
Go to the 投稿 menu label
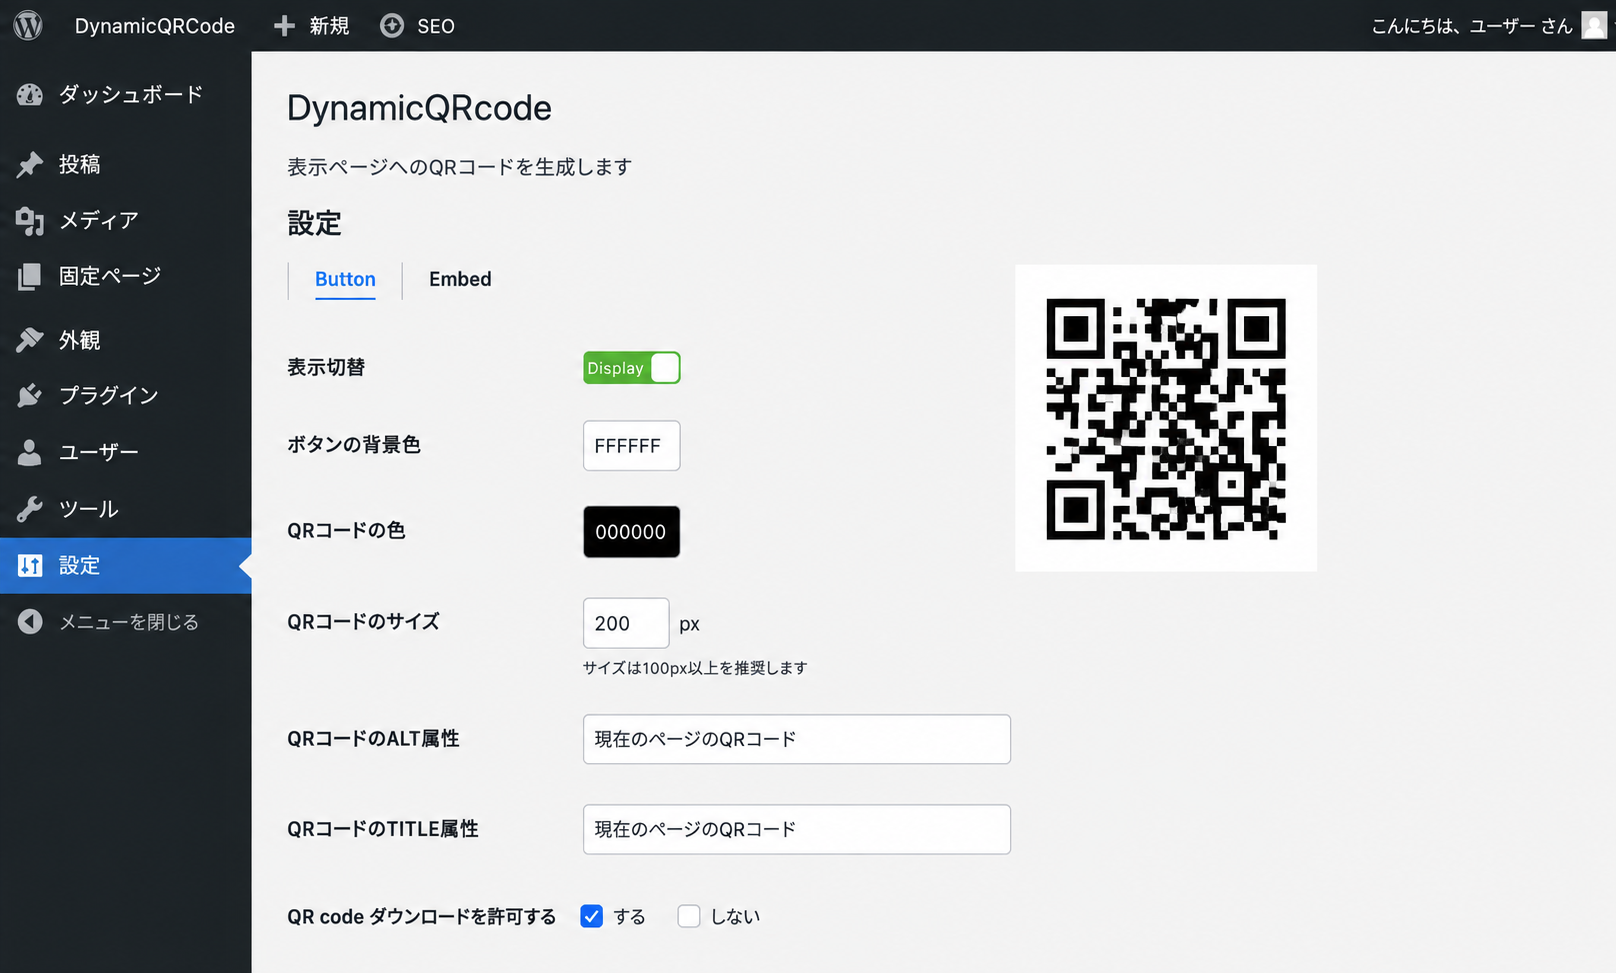point(80,164)
